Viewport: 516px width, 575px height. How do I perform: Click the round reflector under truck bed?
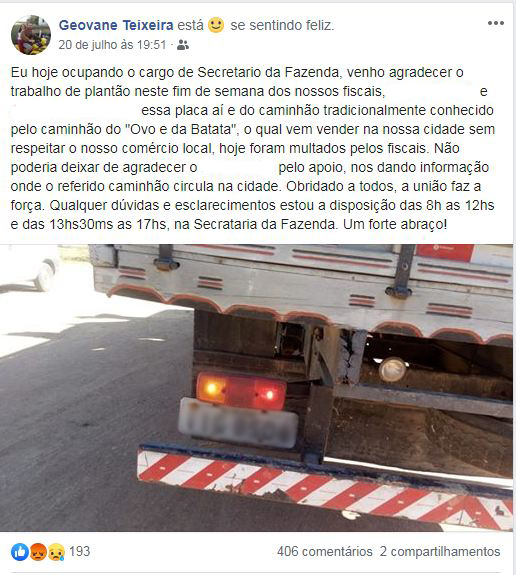(x=392, y=369)
